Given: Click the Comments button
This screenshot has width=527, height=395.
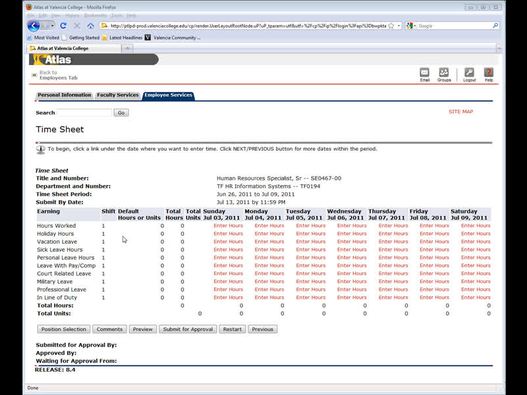Looking at the screenshot, I should (x=110, y=329).
